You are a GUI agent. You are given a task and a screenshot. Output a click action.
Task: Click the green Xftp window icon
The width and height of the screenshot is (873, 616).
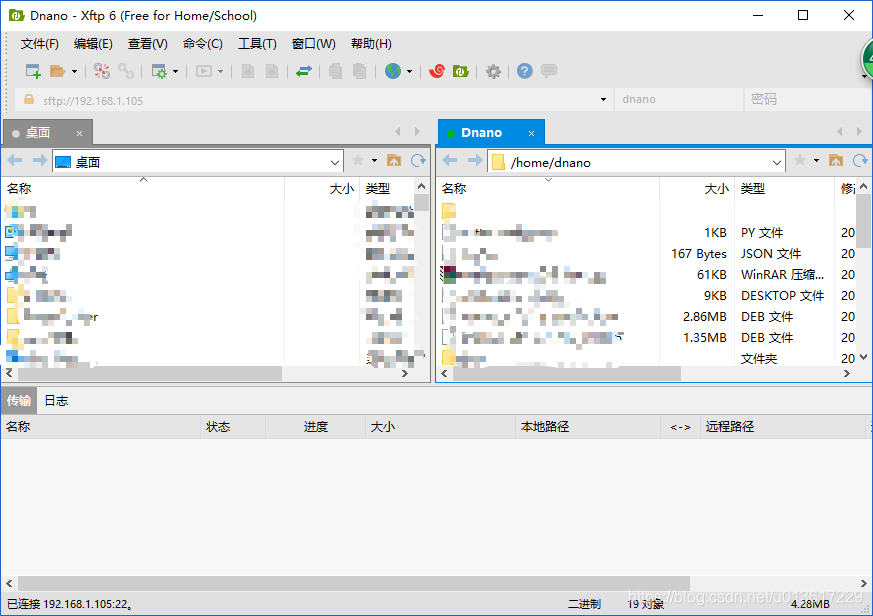pos(460,71)
